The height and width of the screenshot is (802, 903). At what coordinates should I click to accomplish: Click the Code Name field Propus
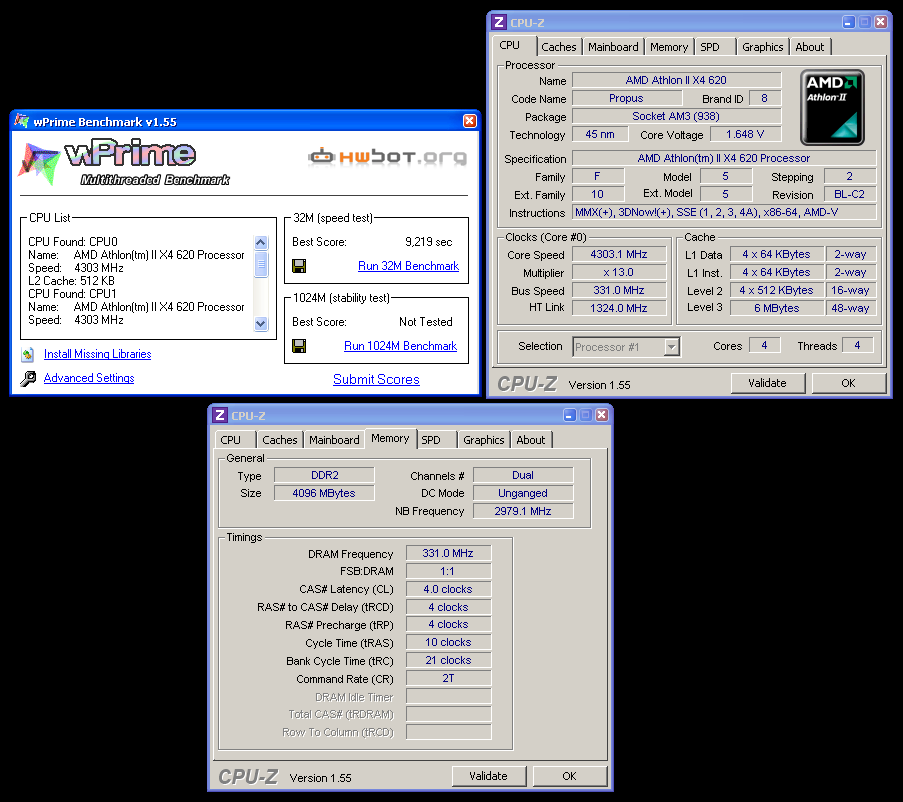pos(627,98)
